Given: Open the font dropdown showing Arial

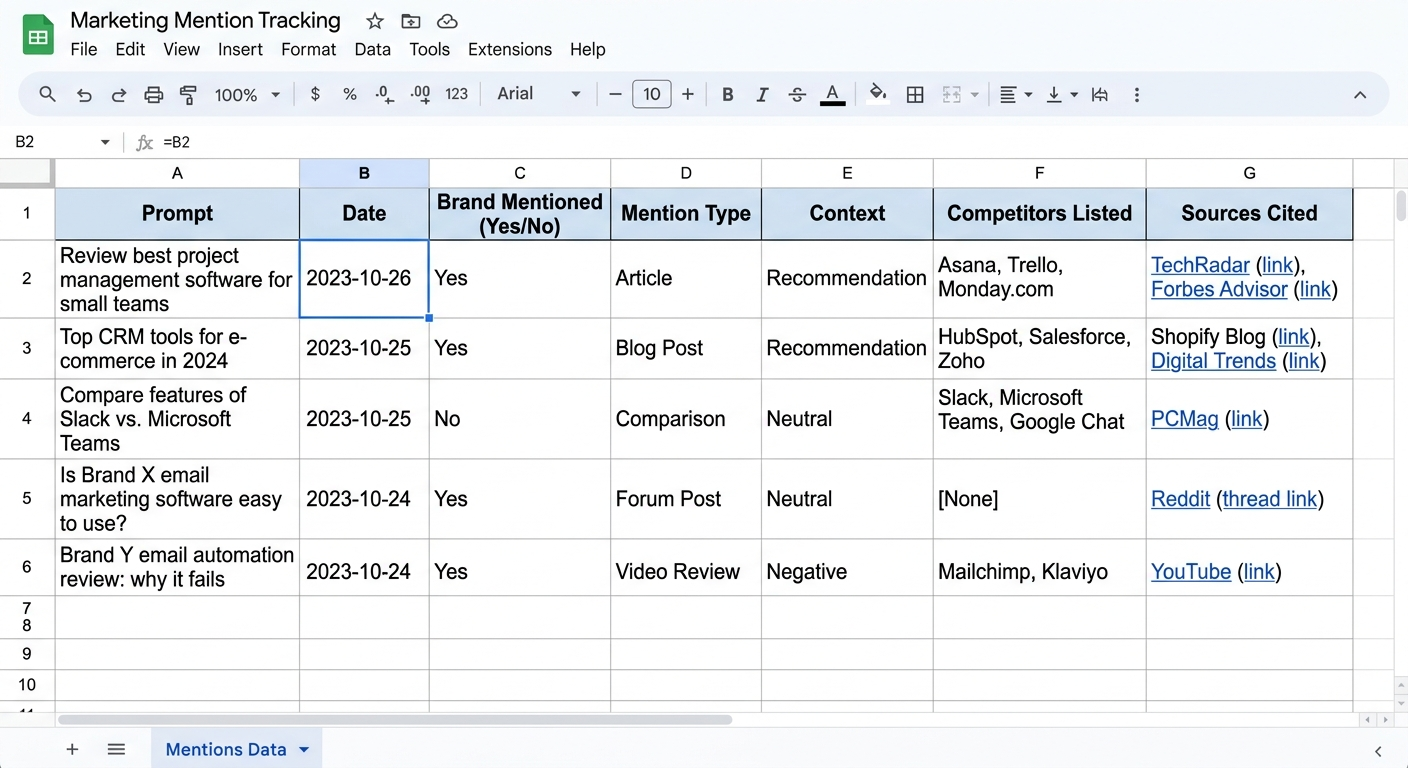Looking at the screenshot, I should [538, 94].
